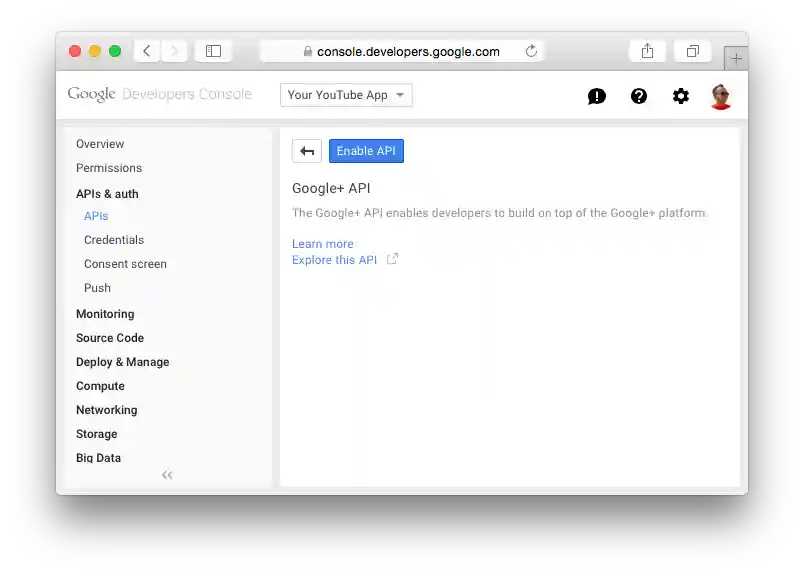Viewport: 804px width, 575px height.
Task: Open the user account avatar
Action: click(721, 96)
